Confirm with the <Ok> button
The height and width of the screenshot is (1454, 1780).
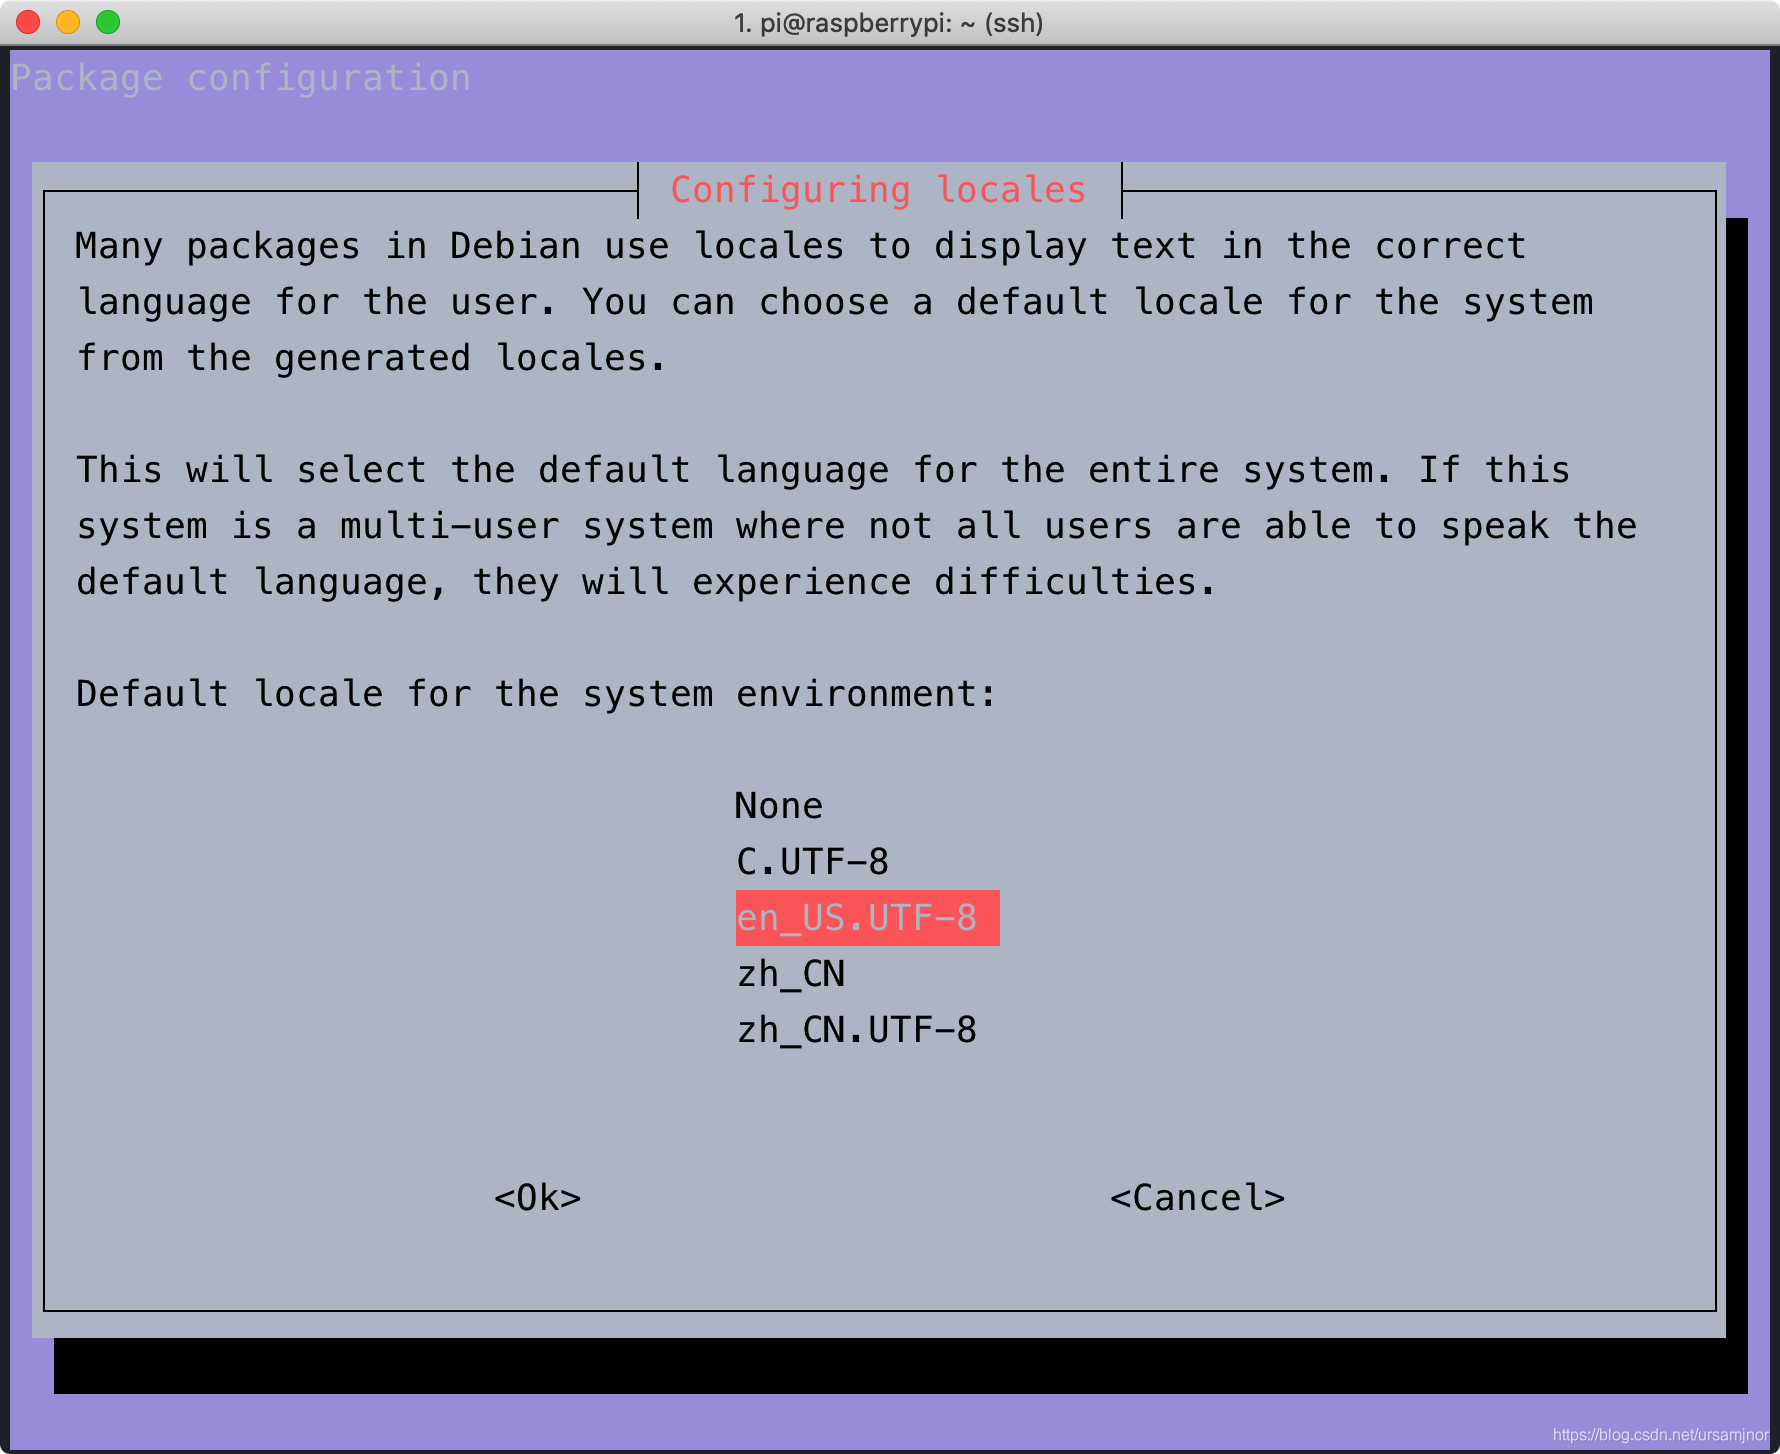pyautogui.click(x=538, y=1198)
